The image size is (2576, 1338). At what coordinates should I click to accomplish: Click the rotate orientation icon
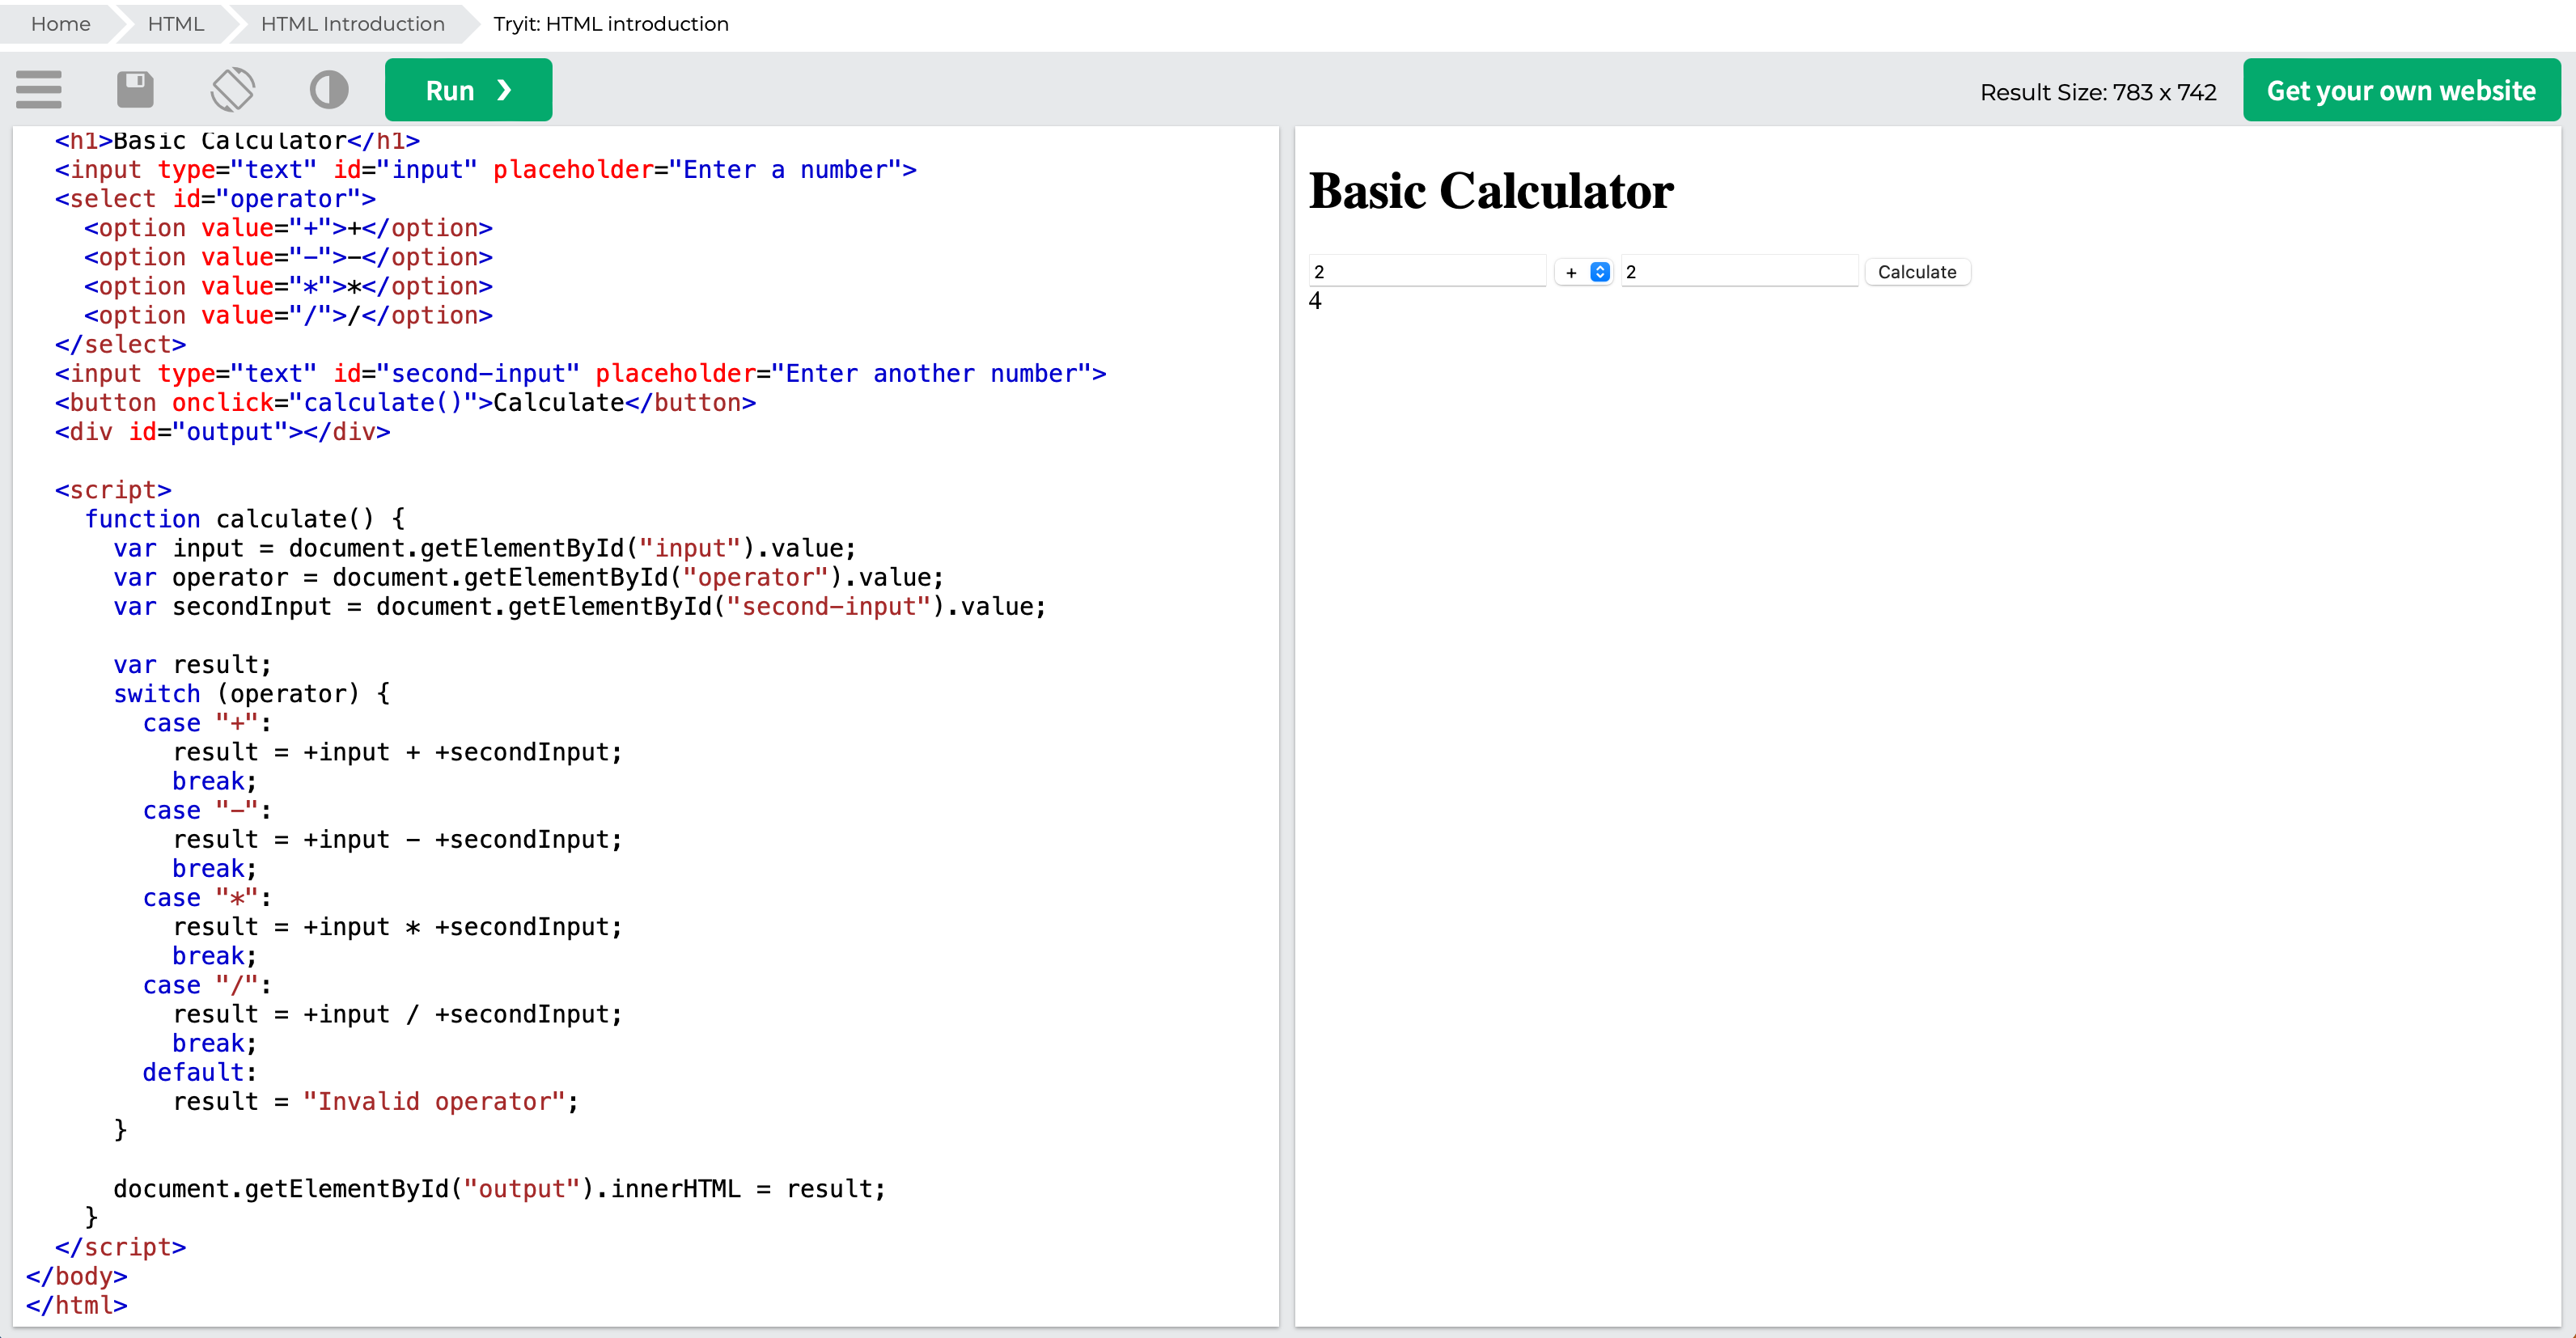pos(233,90)
